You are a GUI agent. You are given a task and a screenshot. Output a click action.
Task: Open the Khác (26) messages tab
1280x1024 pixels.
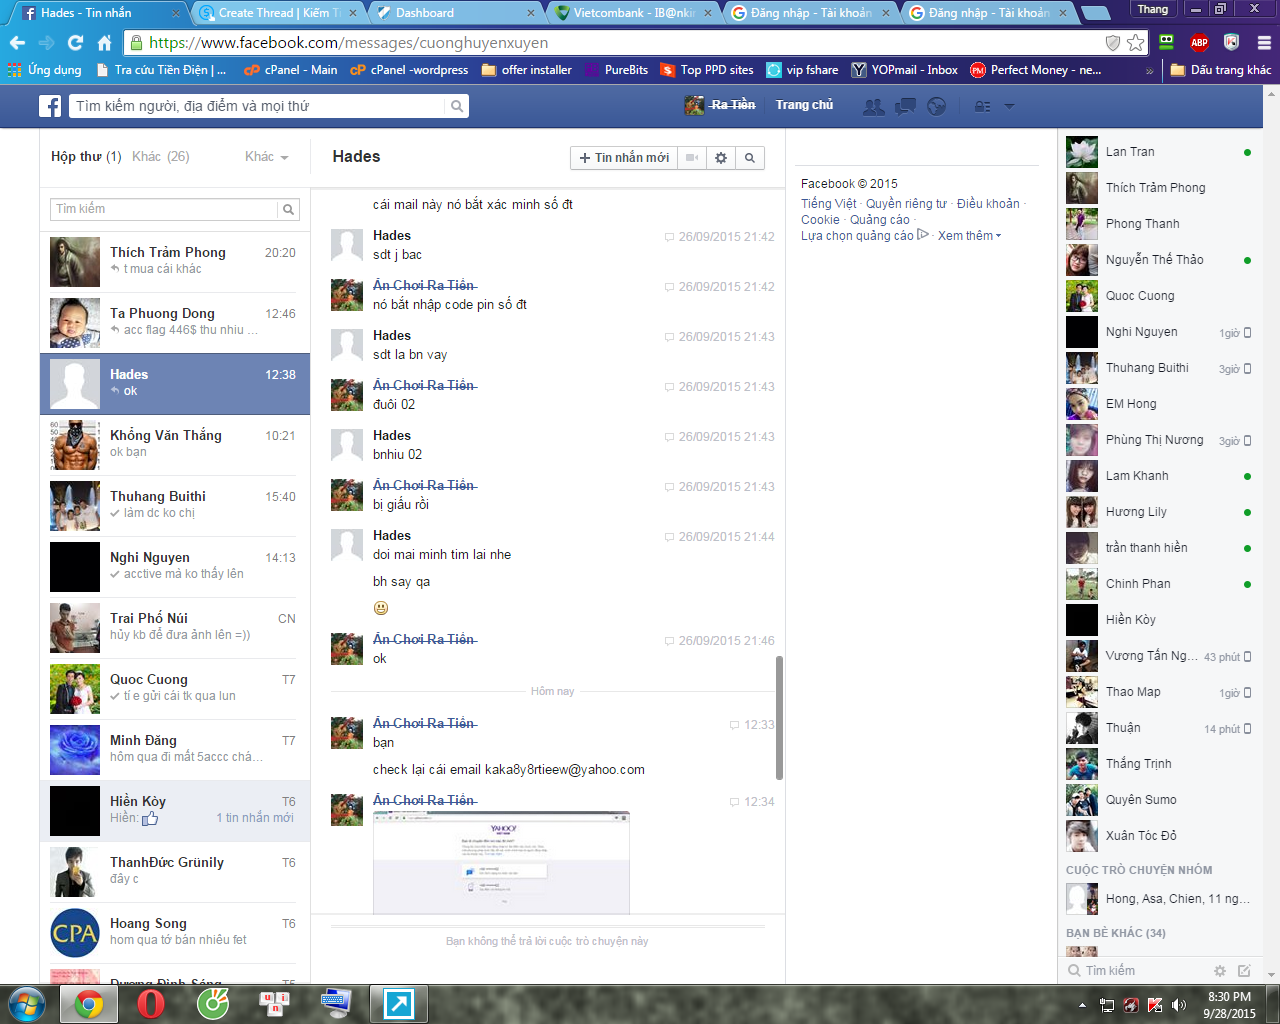click(x=160, y=157)
